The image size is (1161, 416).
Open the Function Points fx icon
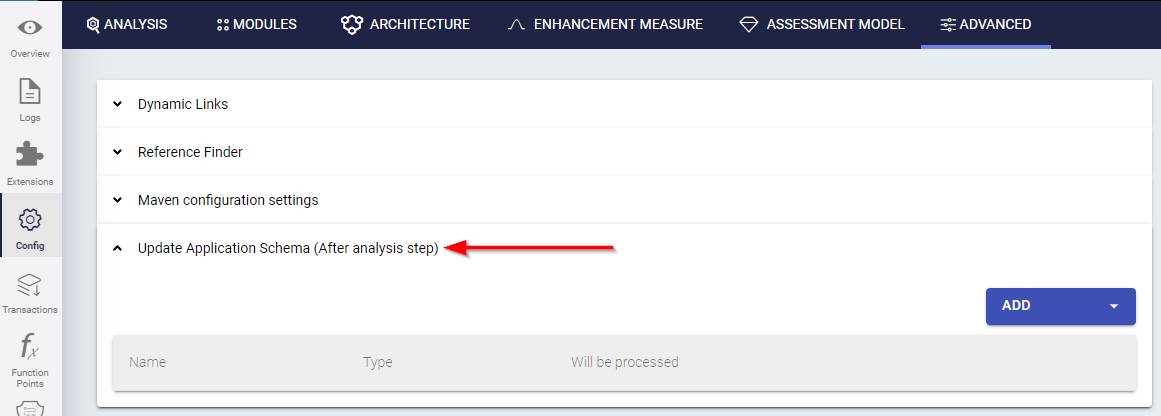click(30, 348)
